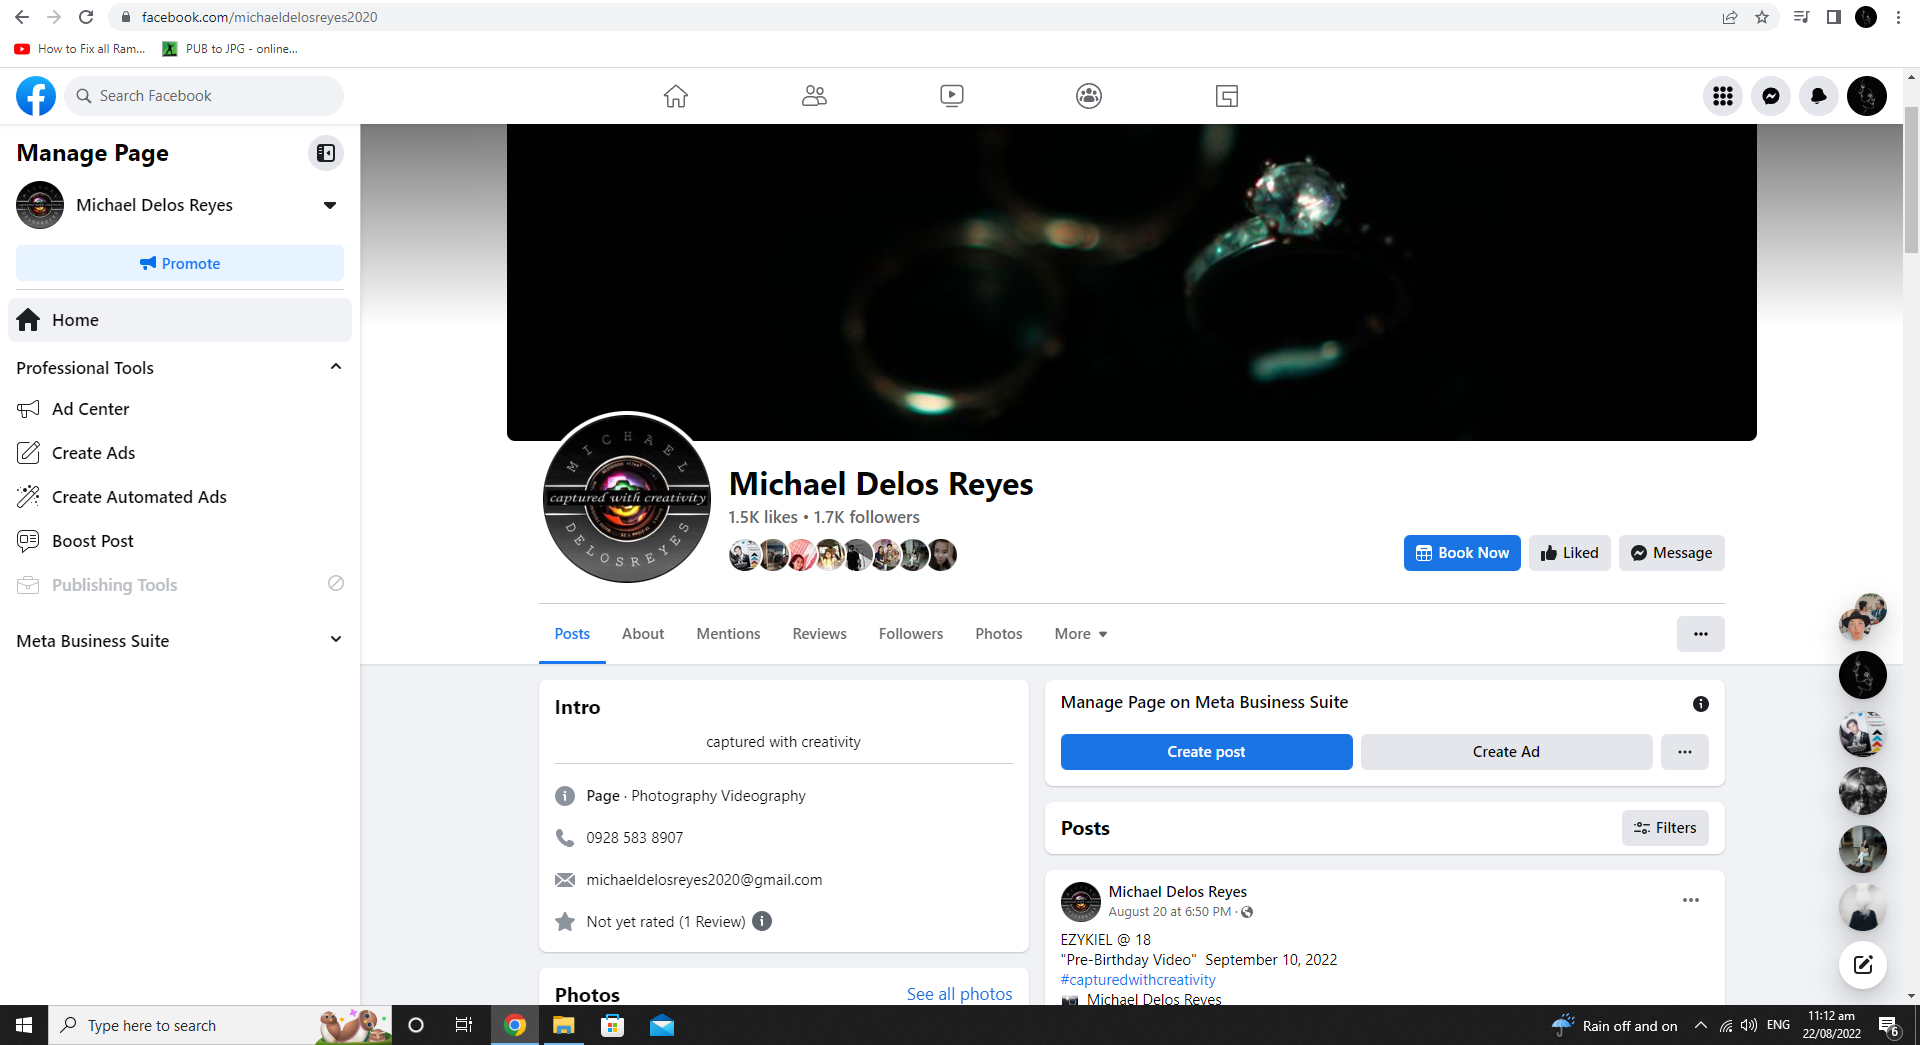Click the Search Facebook field
This screenshot has width=1920, height=1045.
click(204, 96)
